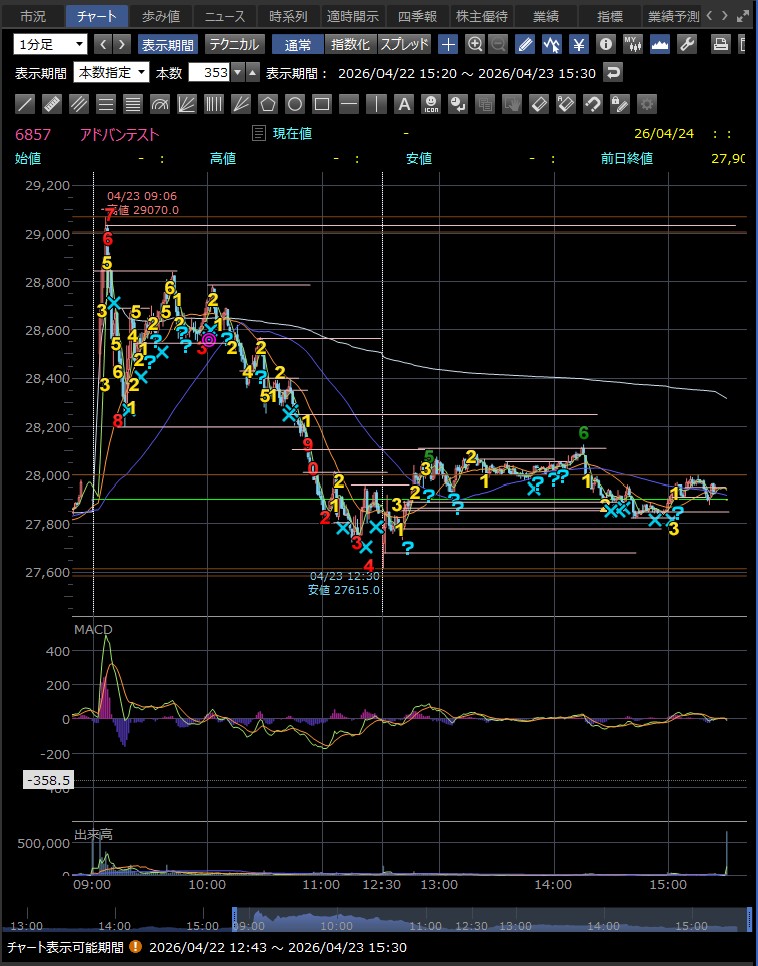Click the print chart icon
The image size is (758, 966).
(x=720, y=44)
